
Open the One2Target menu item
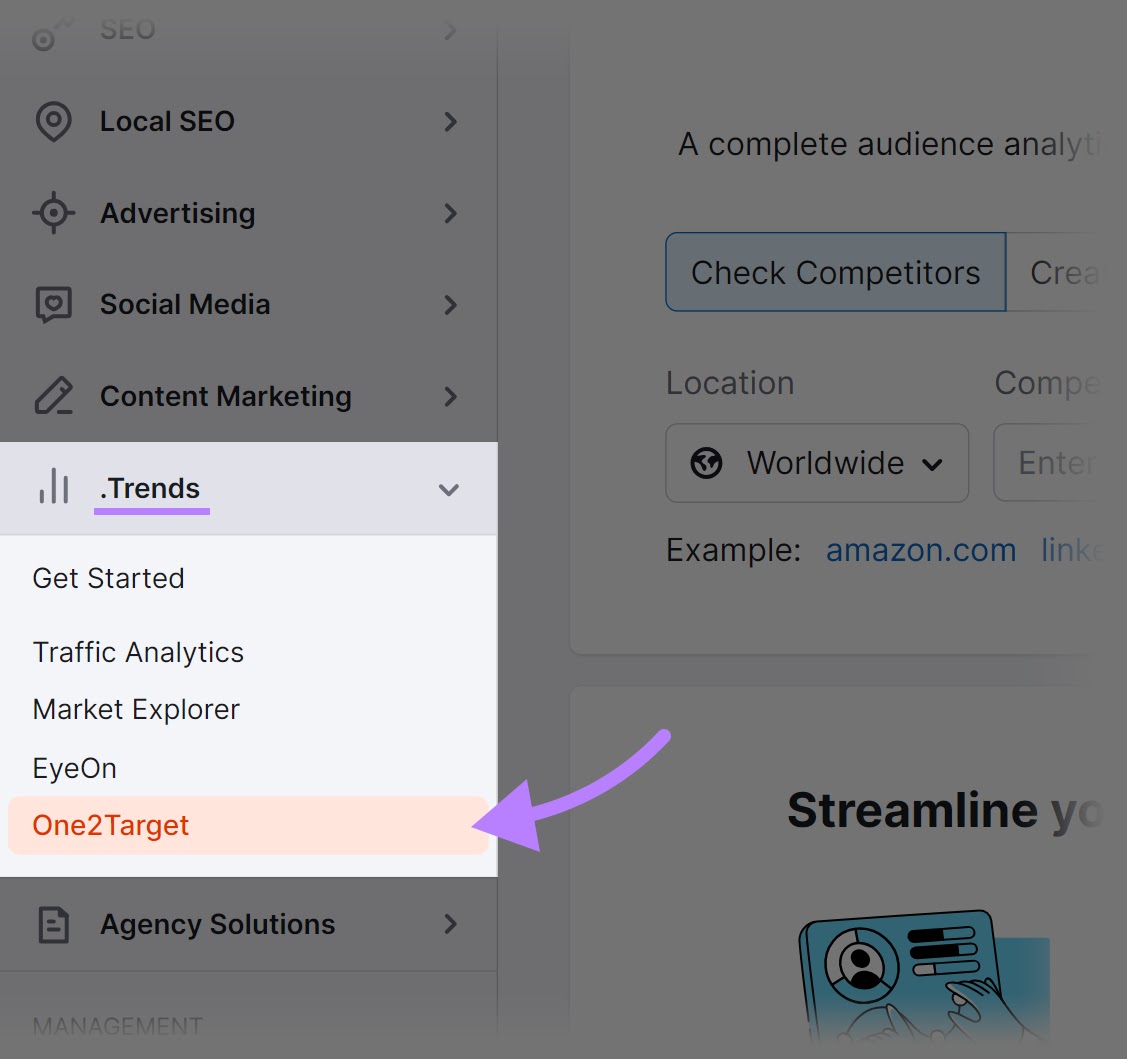[110, 825]
